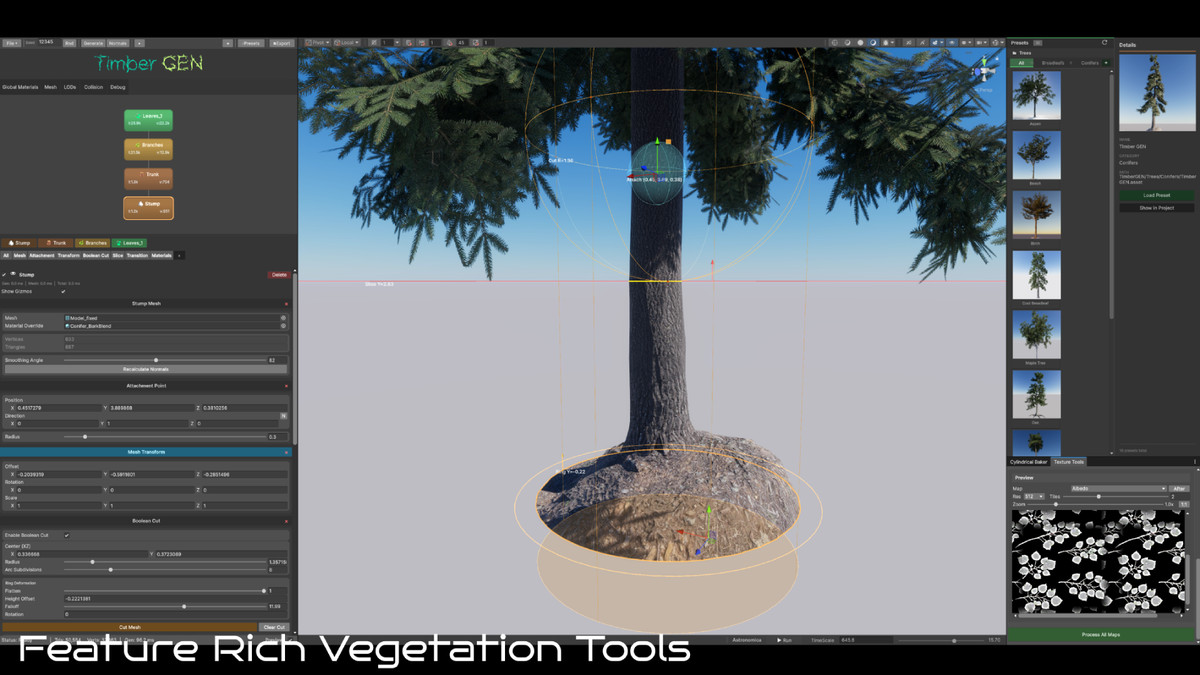The height and width of the screenshot is (675, 1200).
Task: Open the Pivot mode dropdown
Action: point(318,43)
